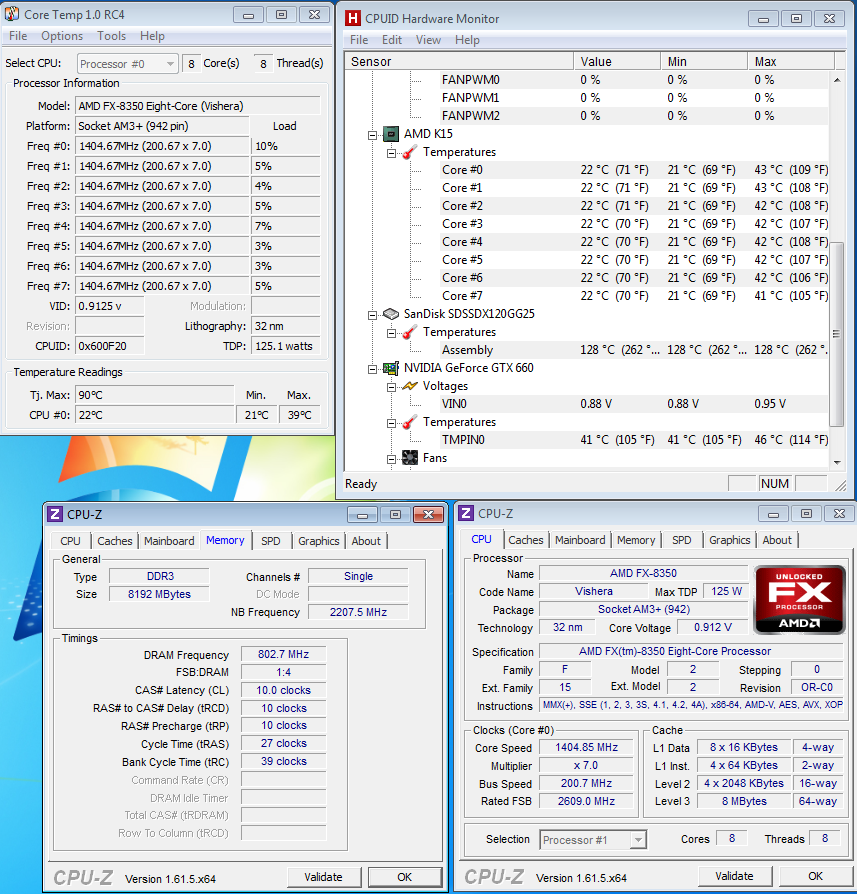Screen dimensions: 857x894
Task: Collapse NVIDIA Temperatures node
Action: coord(391,424)
